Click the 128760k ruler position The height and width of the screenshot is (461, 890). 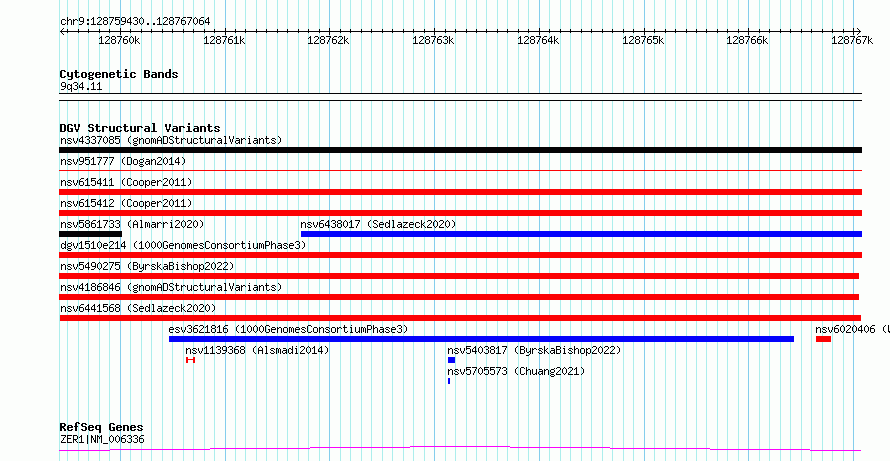[119, 40]
